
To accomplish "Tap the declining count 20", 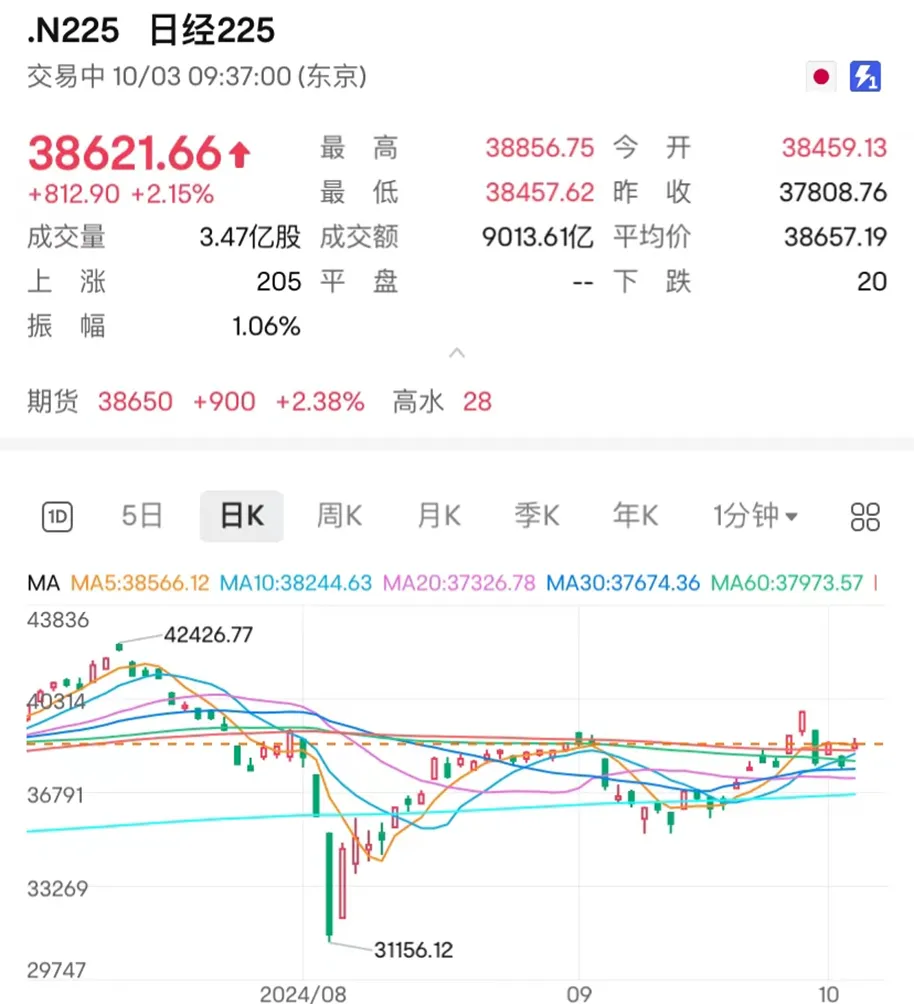I will pyautogui.click(x=872, y=282).
